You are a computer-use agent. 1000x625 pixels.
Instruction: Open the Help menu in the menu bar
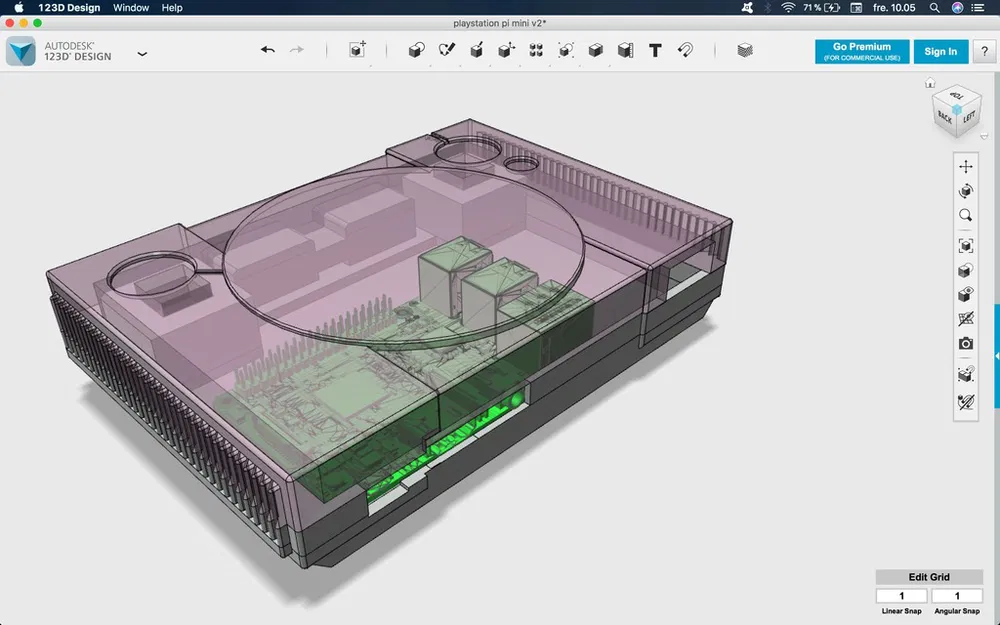point(171,7)
